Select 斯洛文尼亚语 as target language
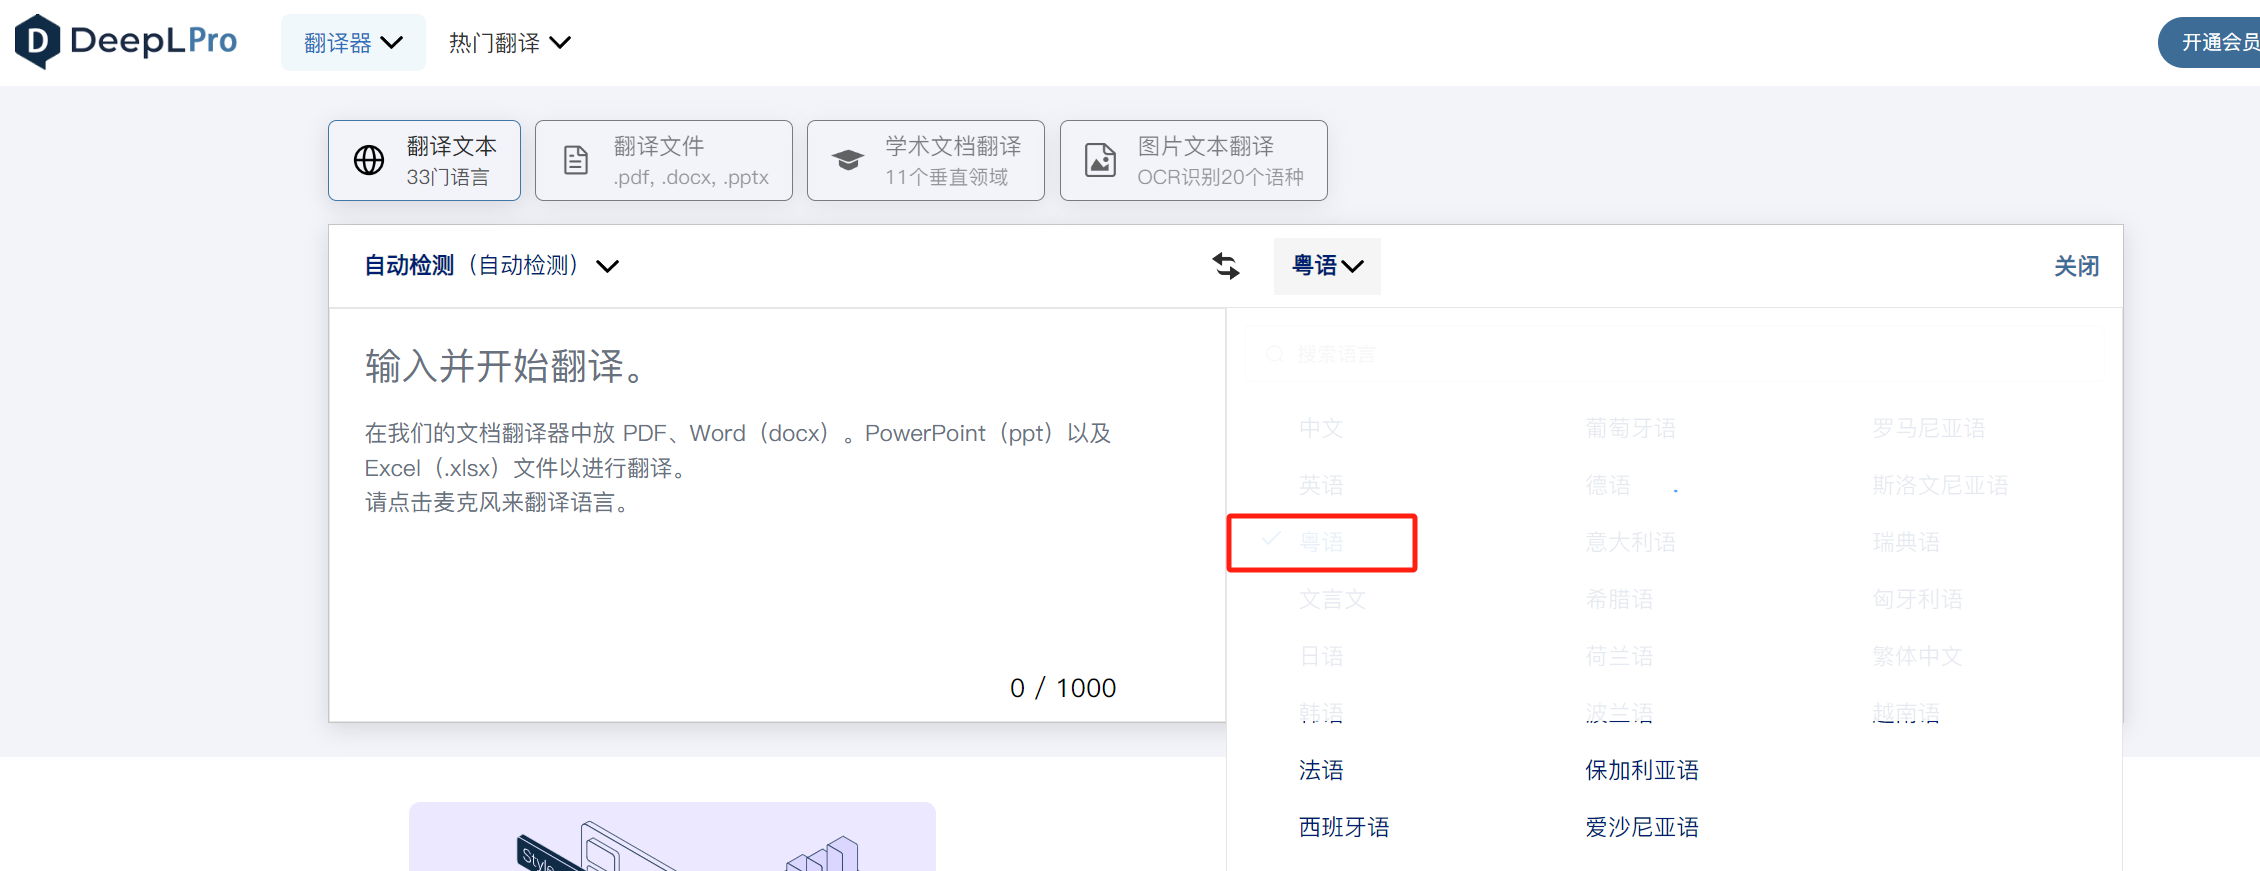 [1940, 485]
